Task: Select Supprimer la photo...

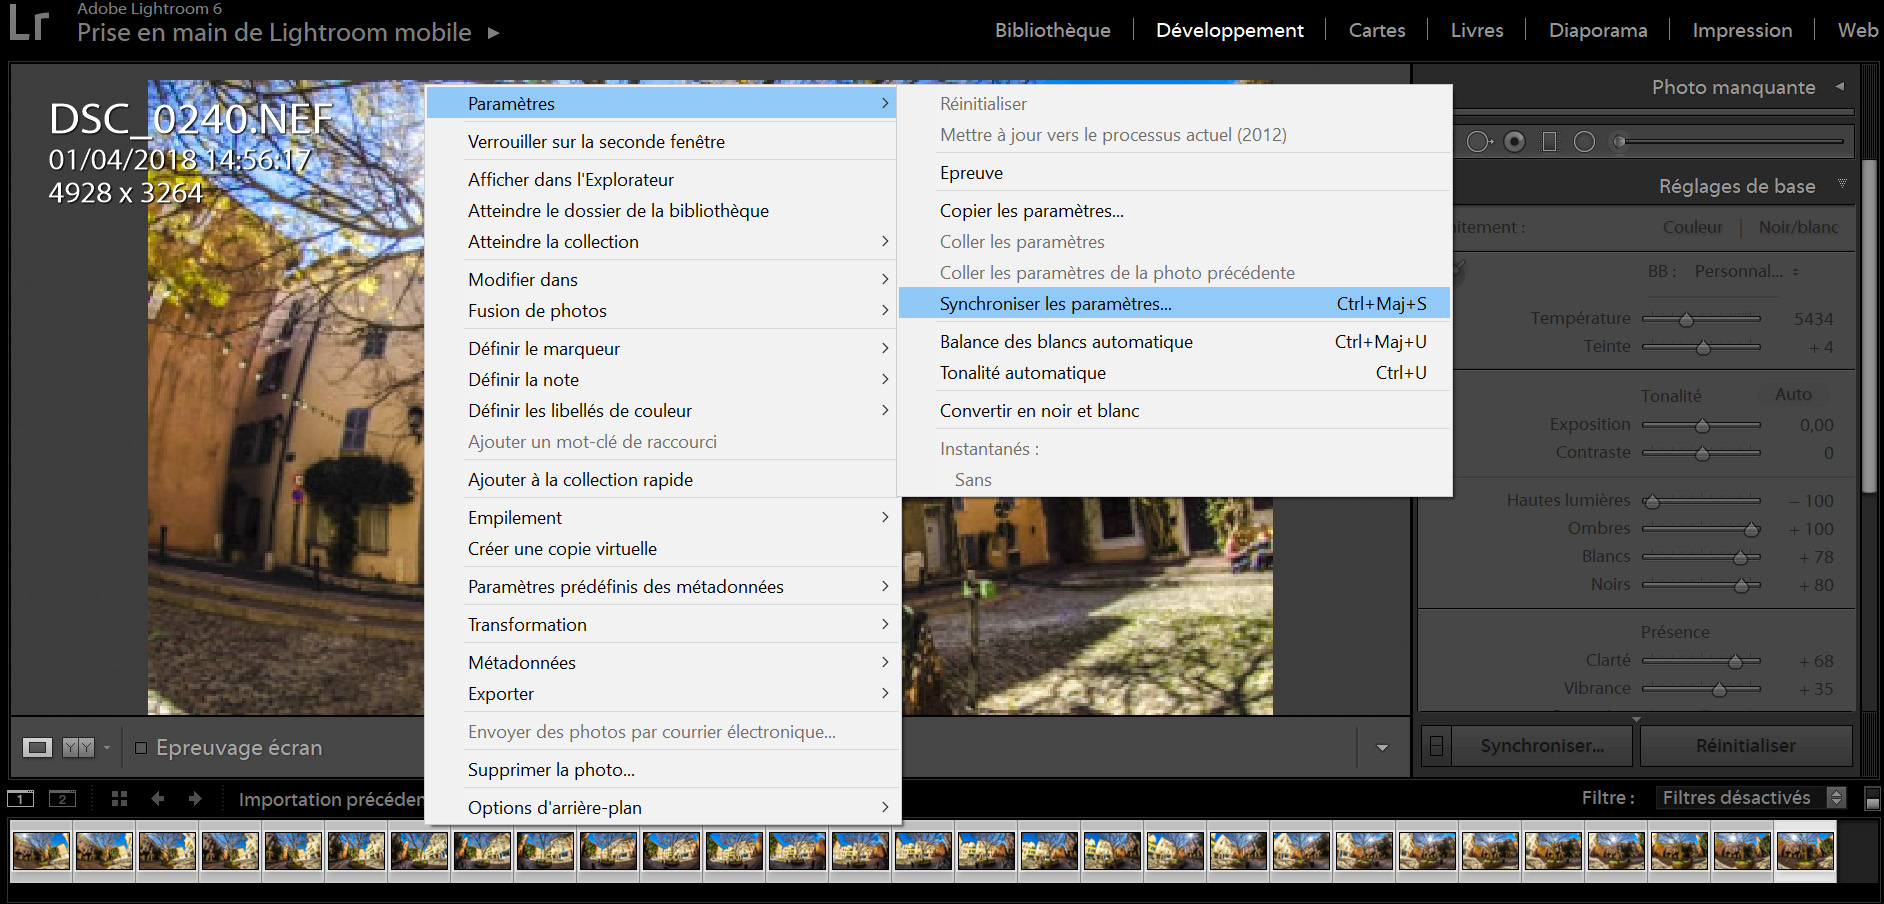Action: click(661, 770)
